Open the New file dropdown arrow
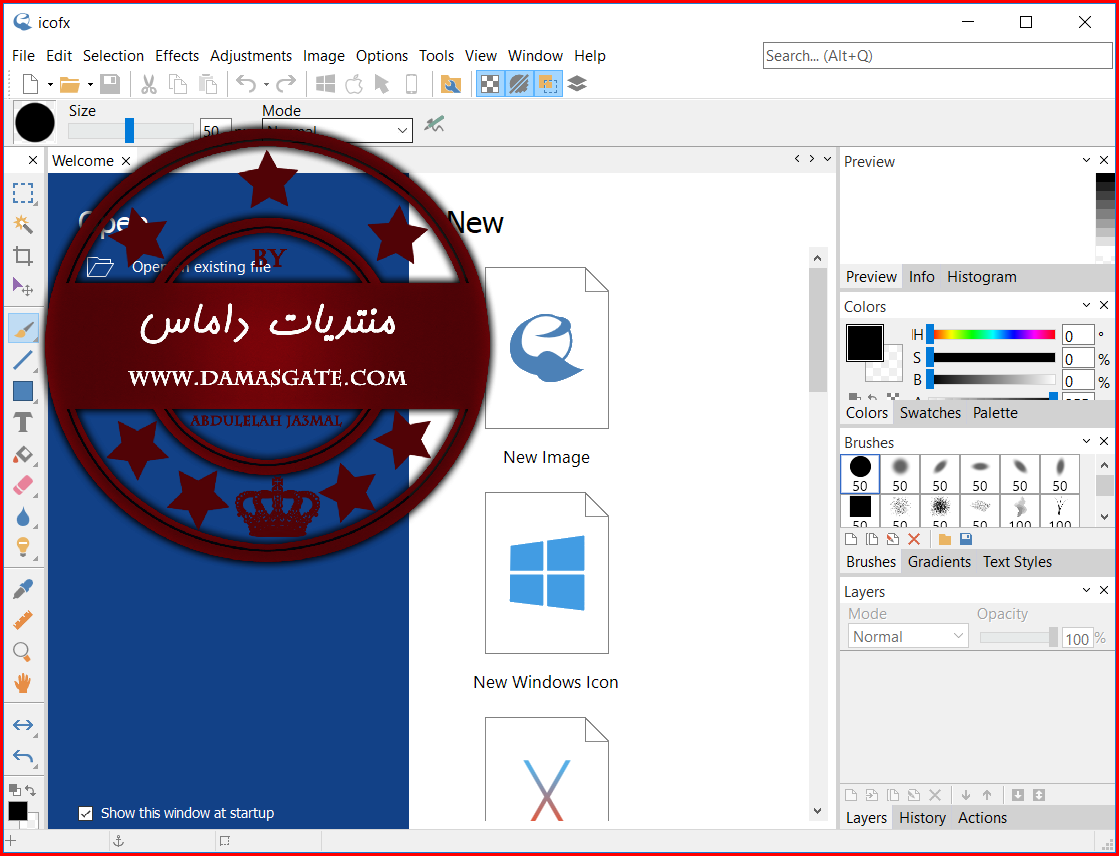 [x=50, y=85]
